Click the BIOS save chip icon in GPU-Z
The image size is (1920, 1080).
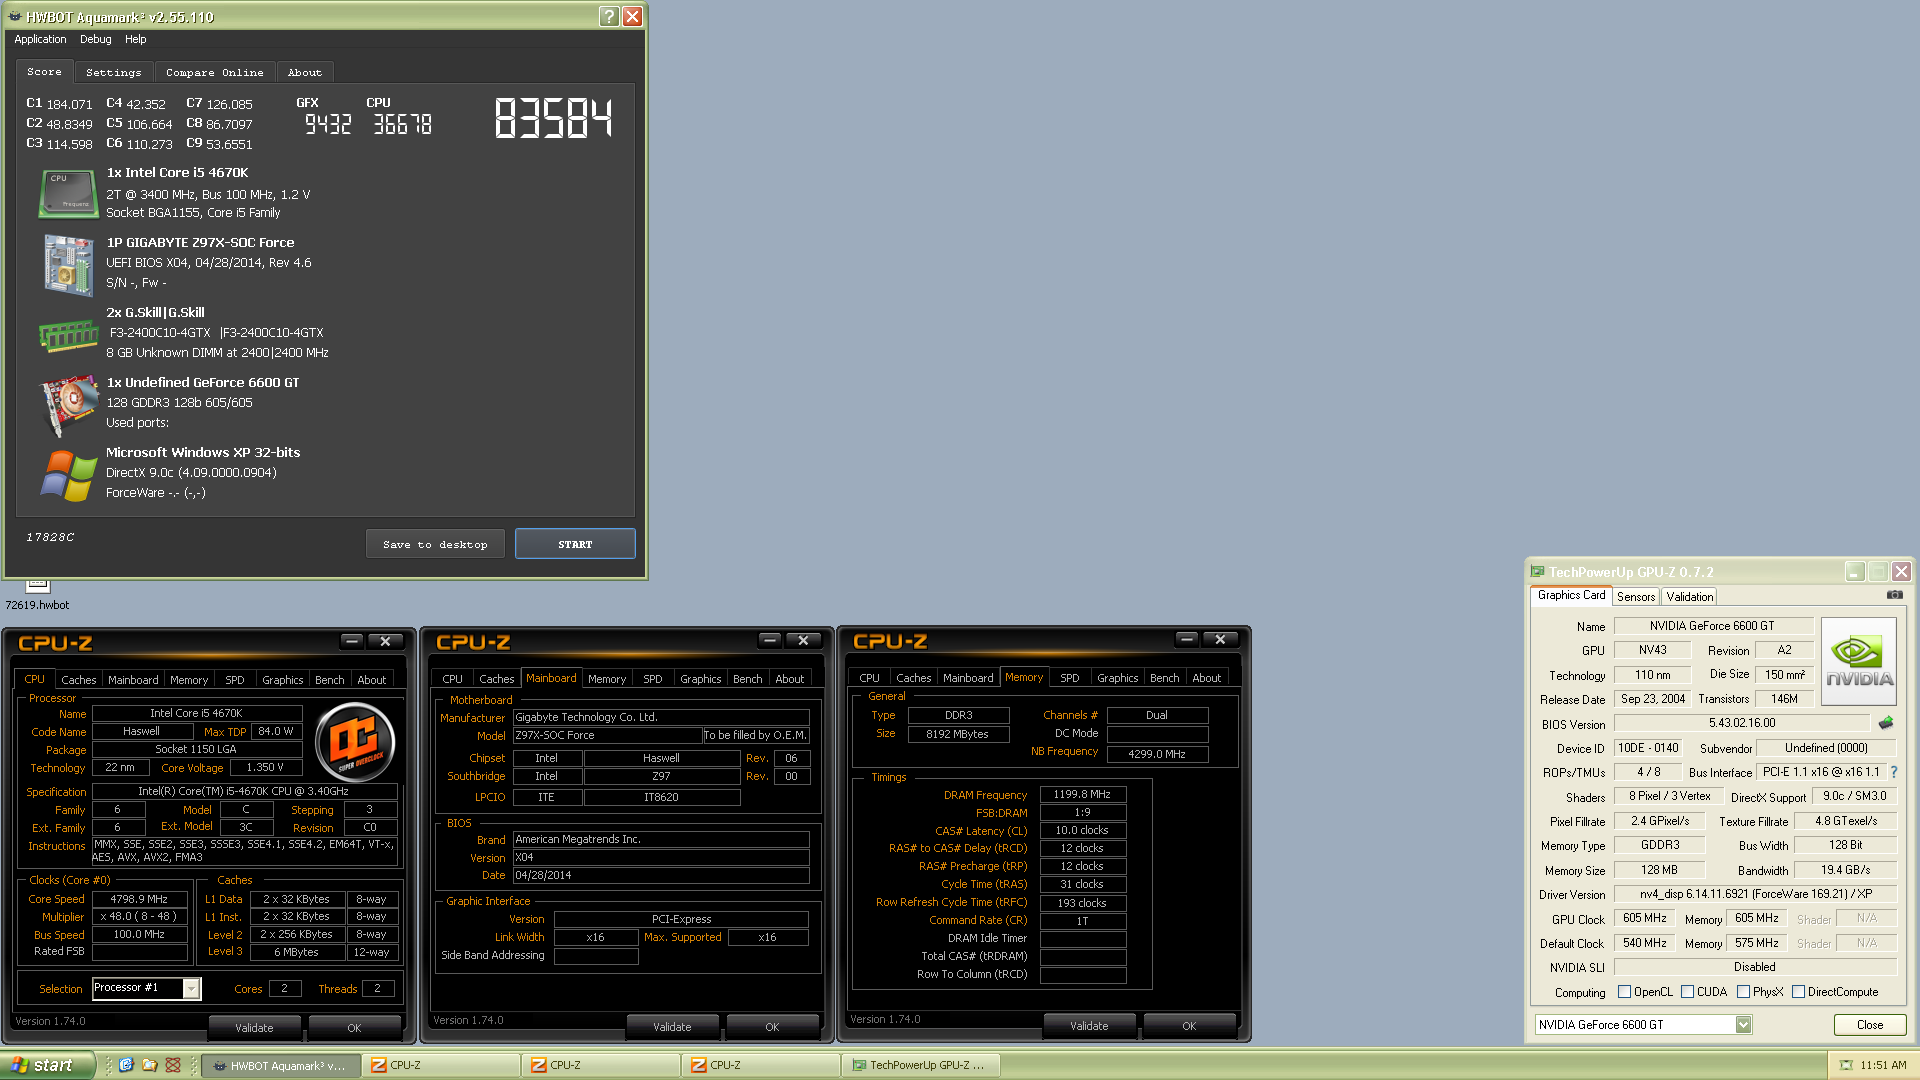tap(1886, 723)
